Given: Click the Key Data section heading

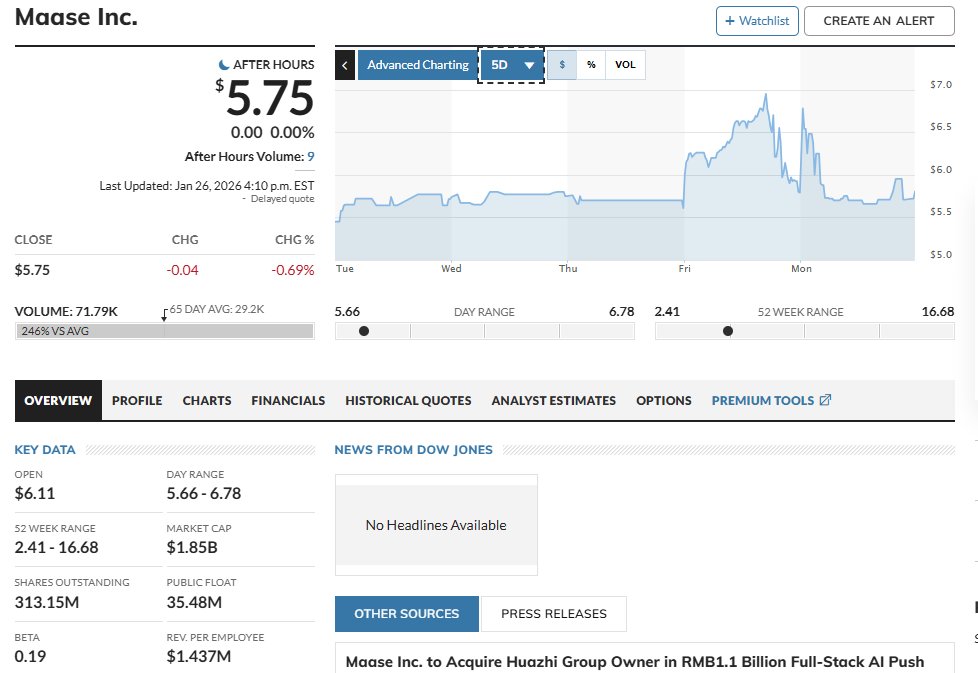Looking at the screenshot, I should (x=45, y=450).
